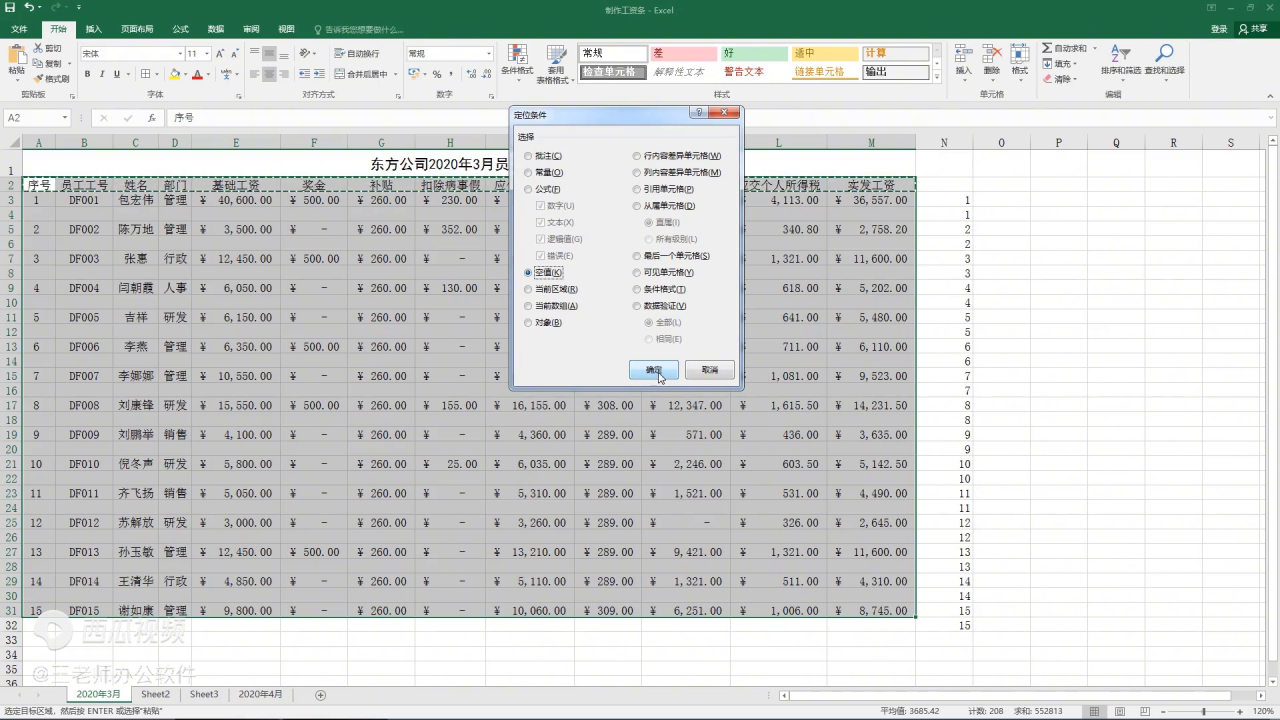Expand the cell styles gallery More arrow
Screen dimensions: 1280x720
click(x=937, y=77)
